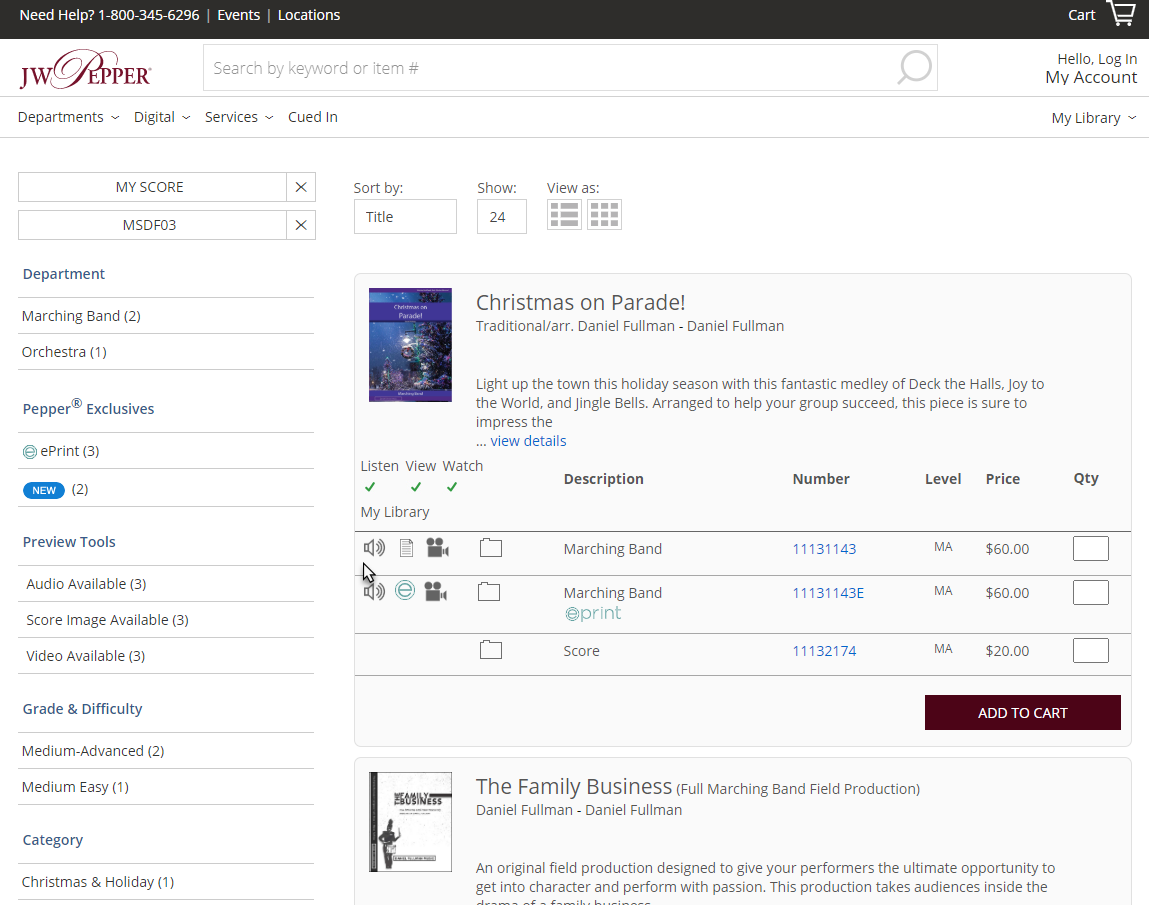Open item number 11131143
The image size is (1149, 905).
(x=824, y=549)
